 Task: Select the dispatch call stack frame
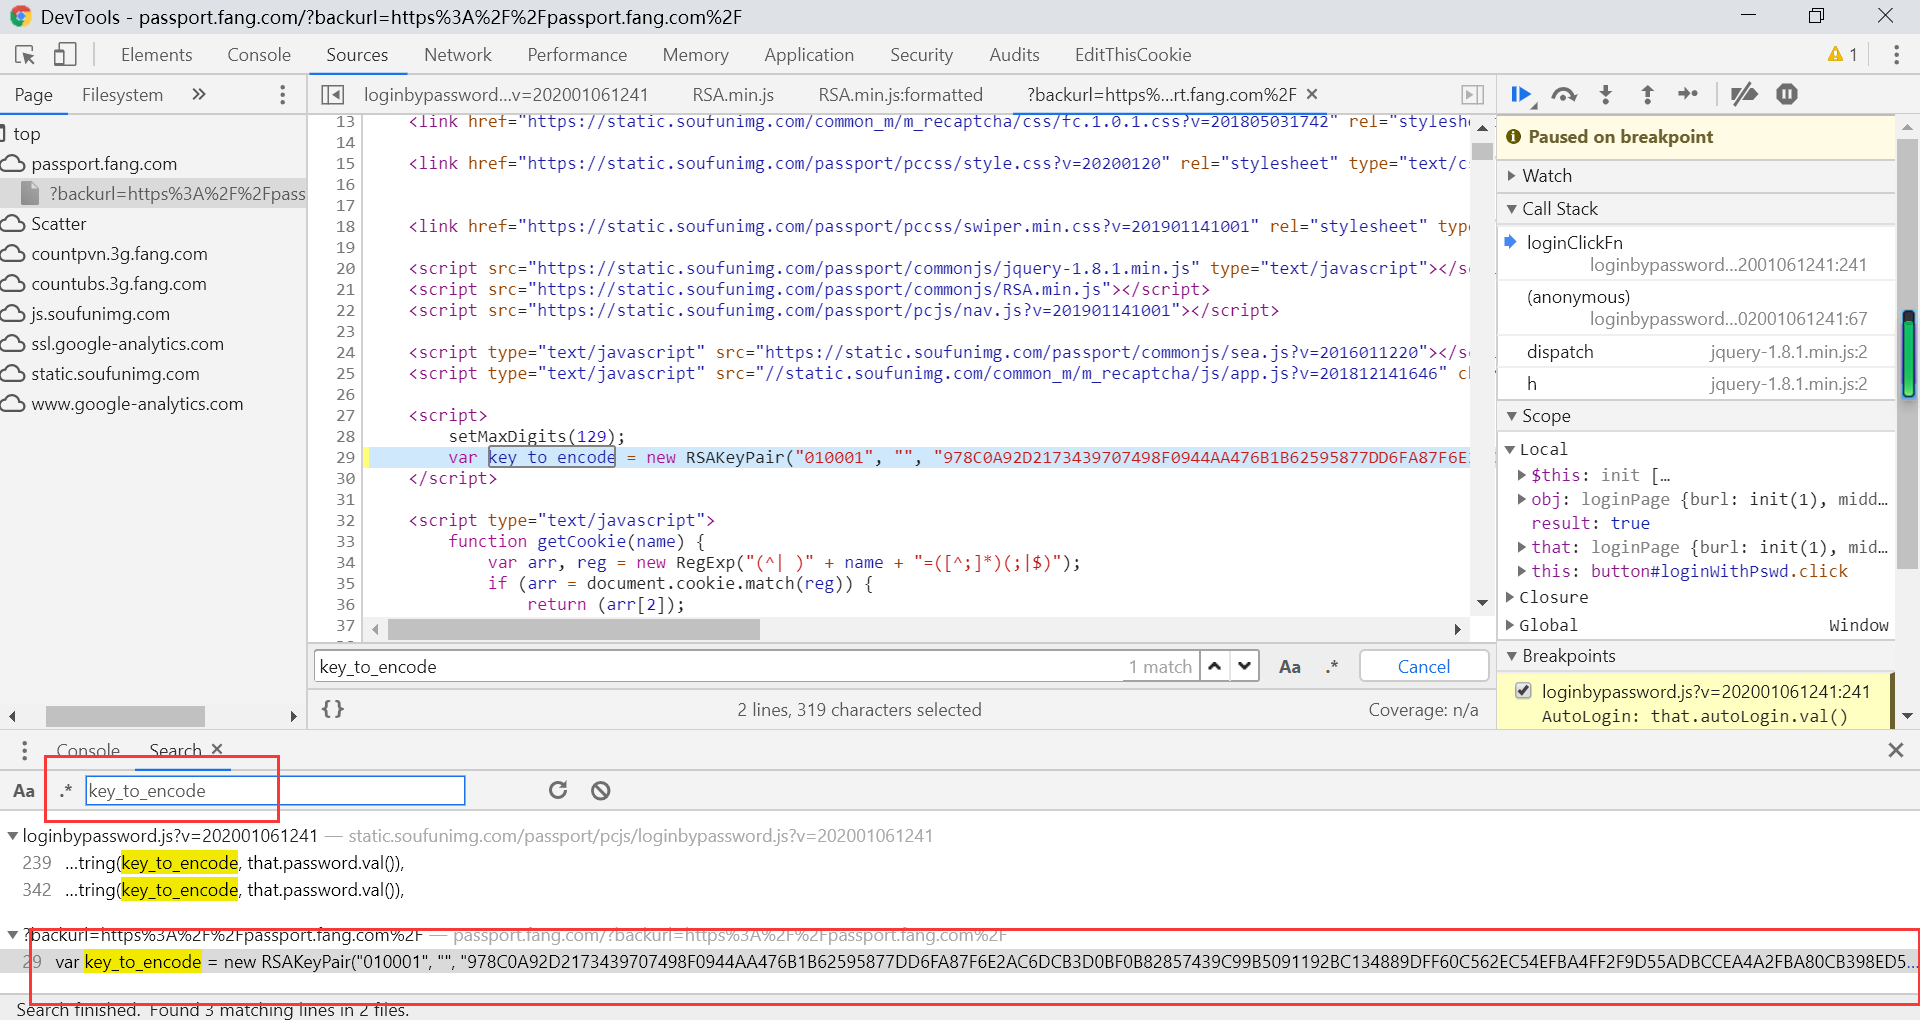(x=1696, y=352)
